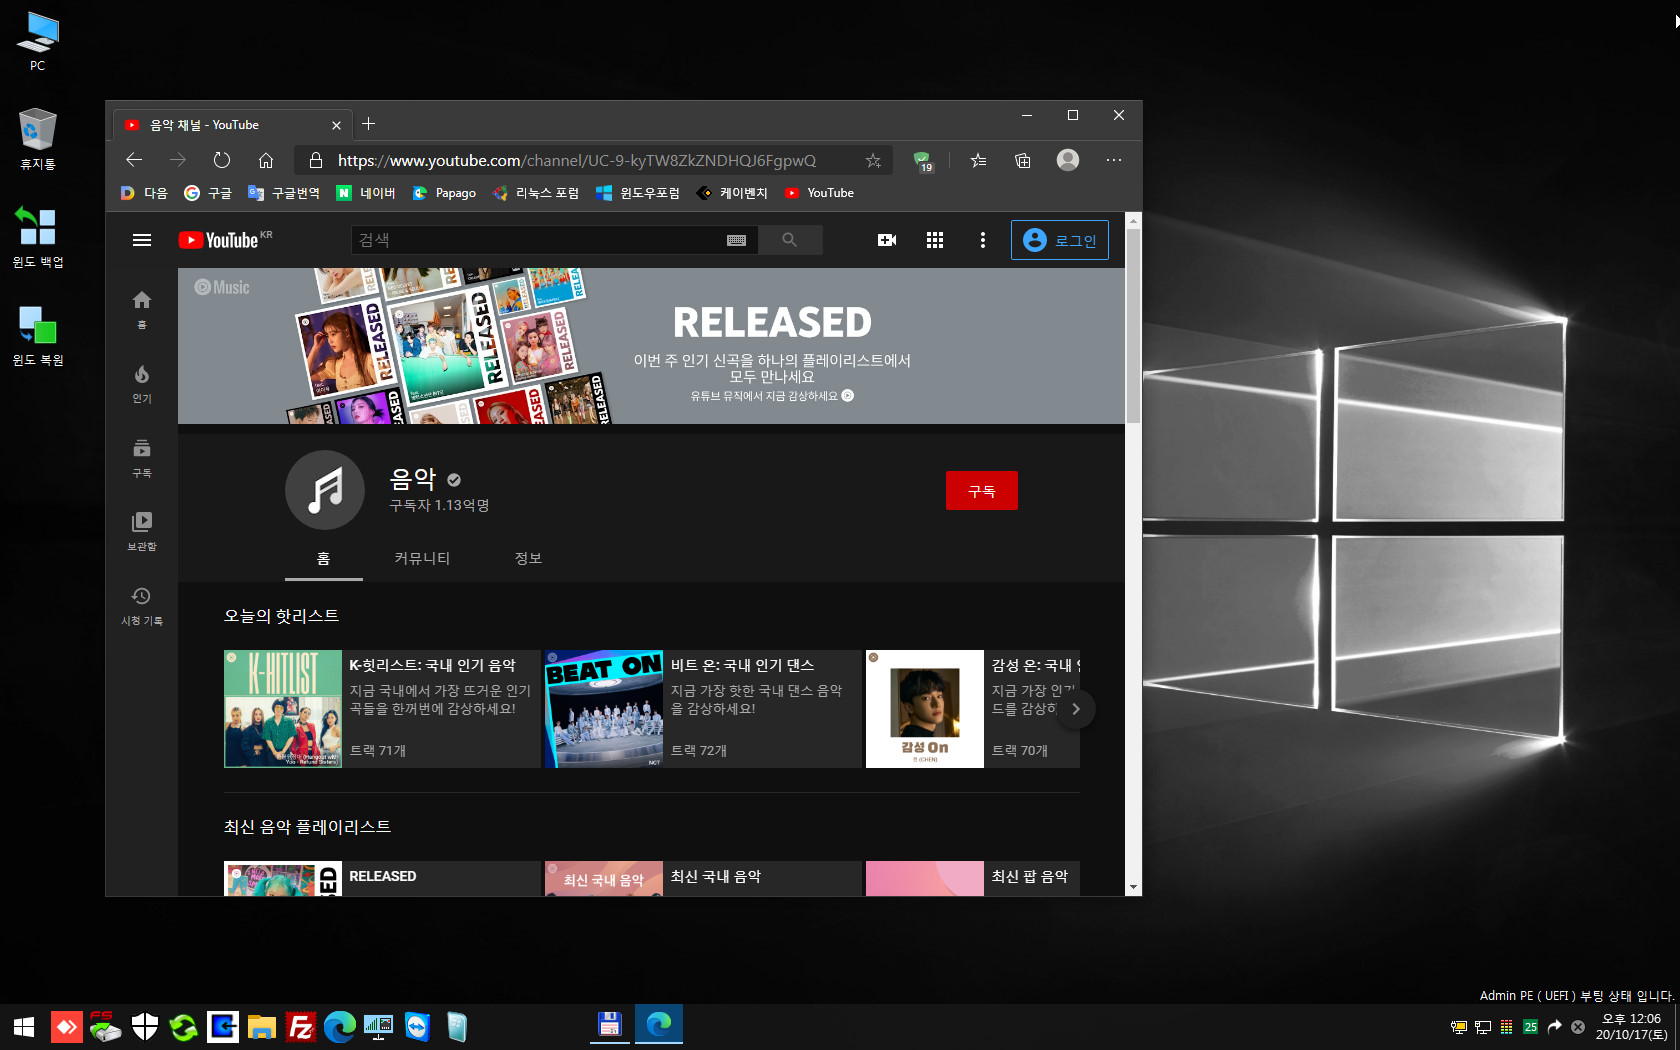Show next playlists with right chevron

pyautogui.click(x=1076, y=709)
